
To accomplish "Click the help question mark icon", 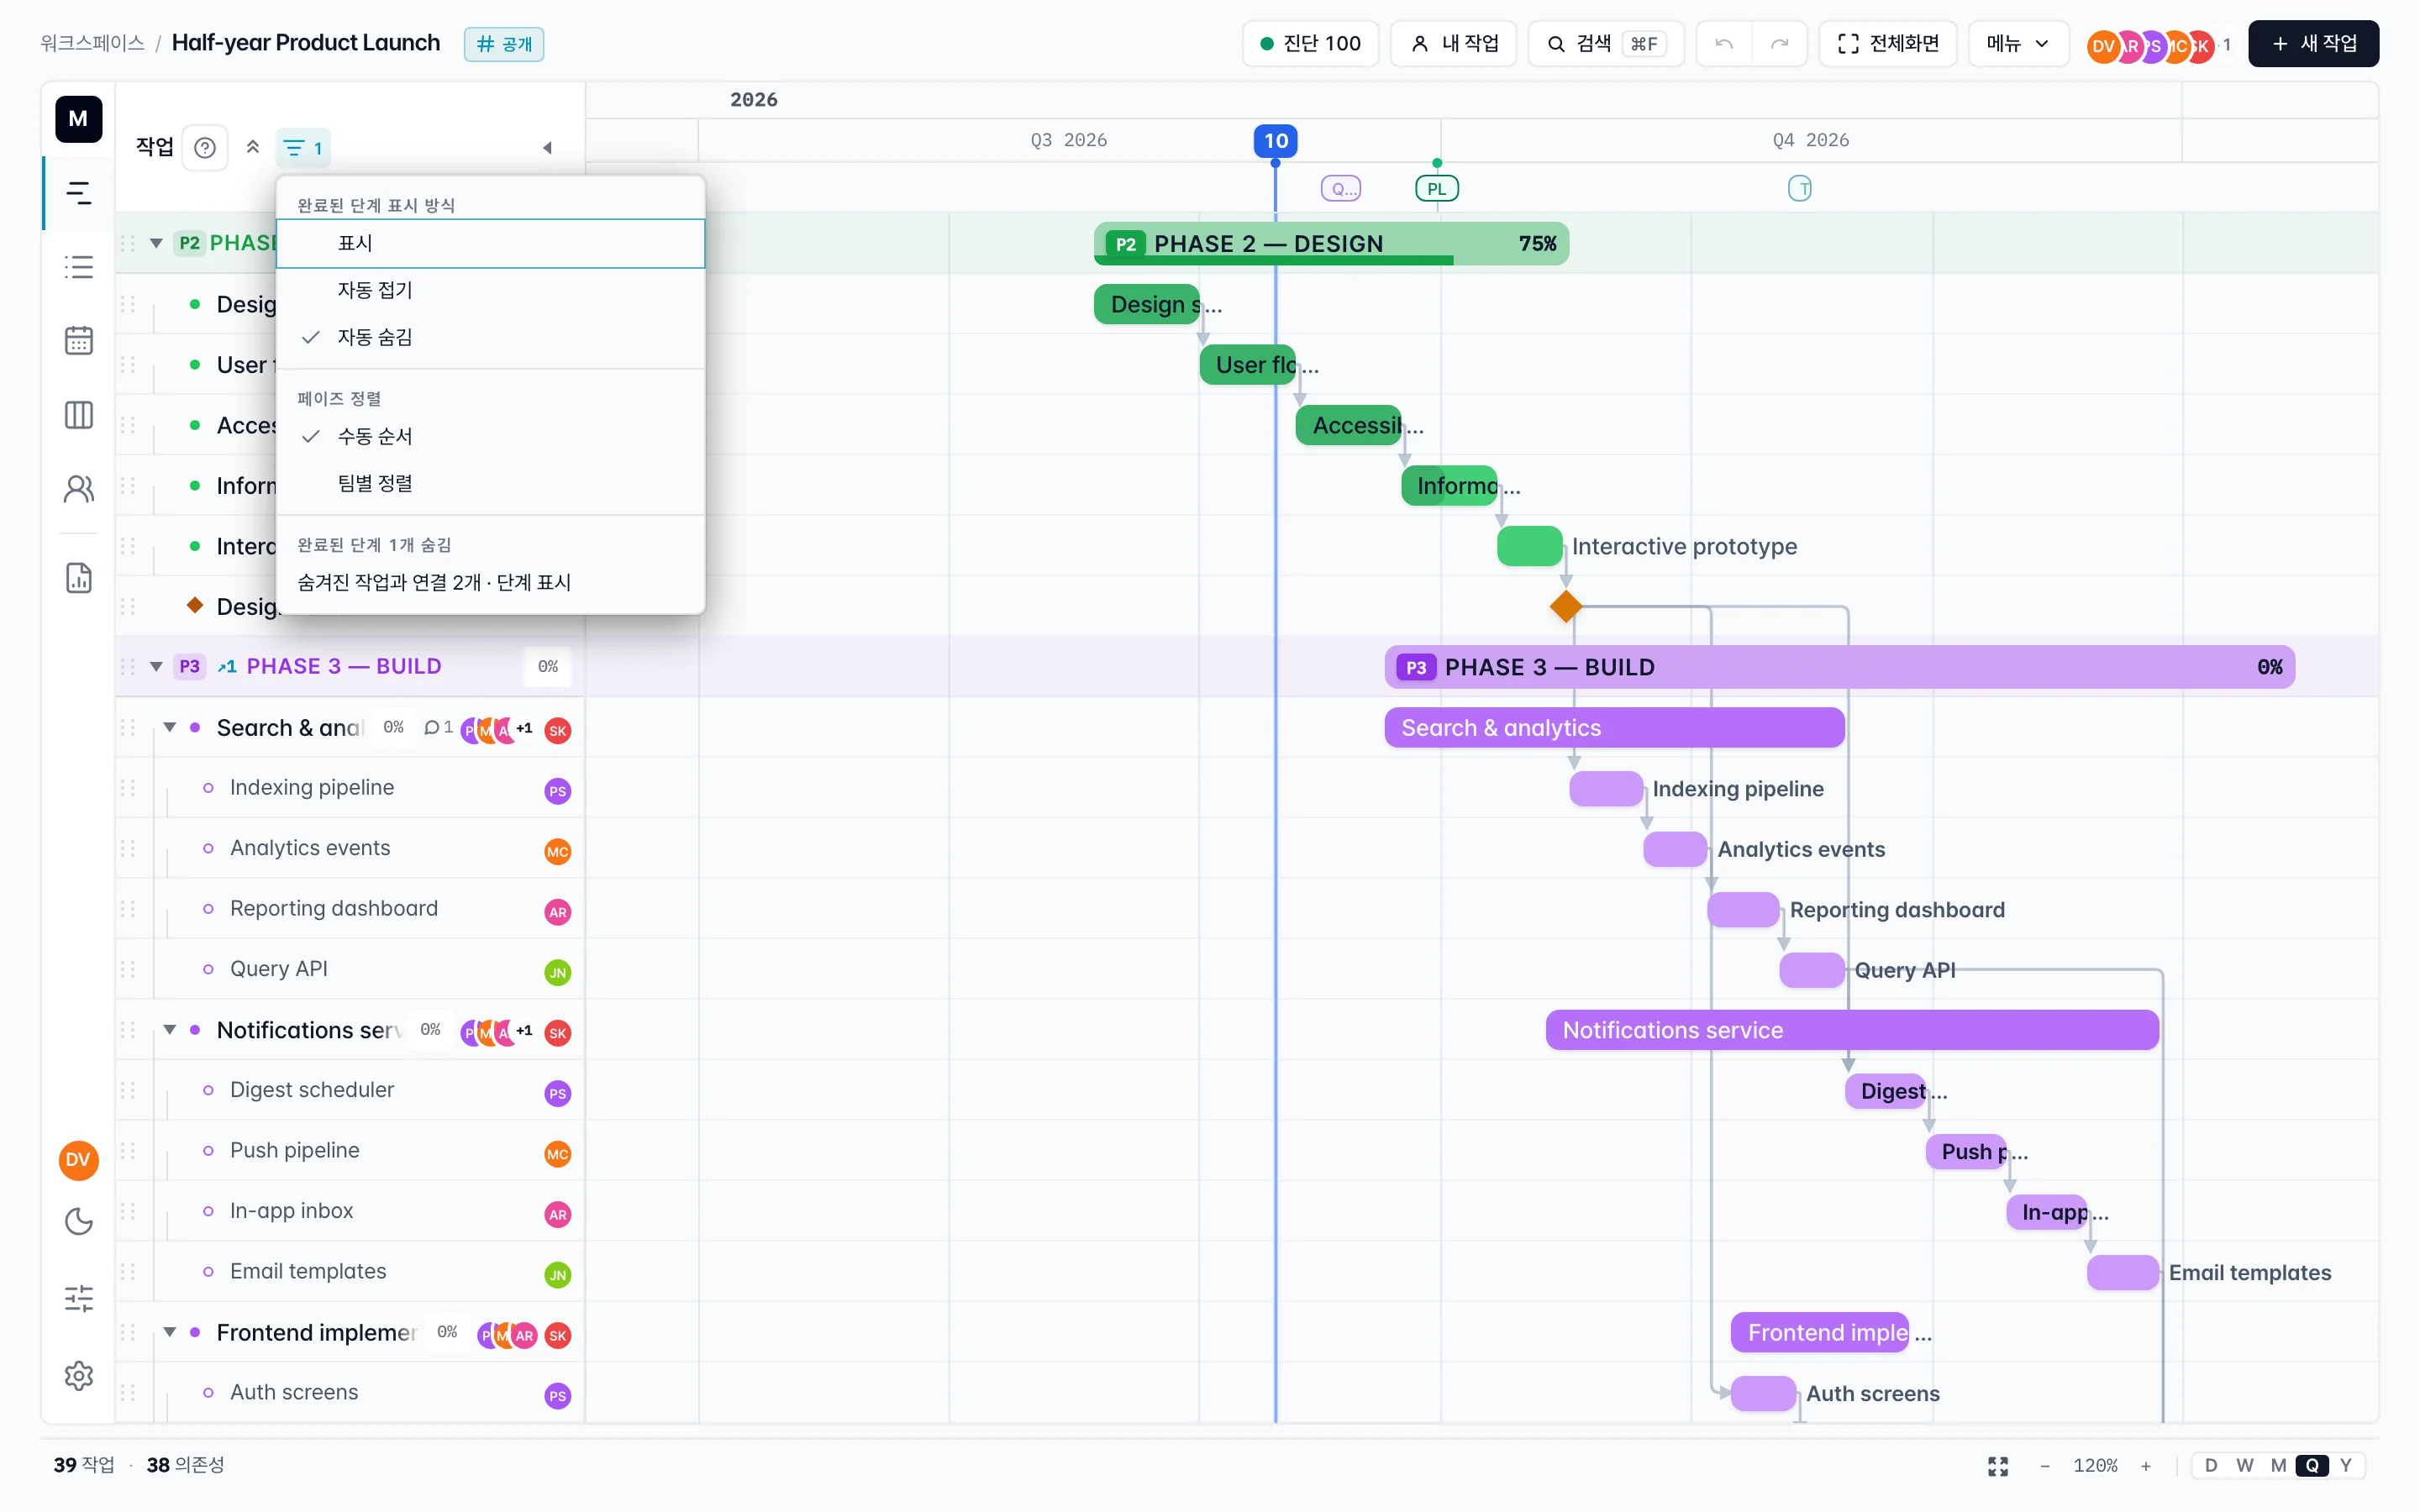I will click(x=205, y=148).
